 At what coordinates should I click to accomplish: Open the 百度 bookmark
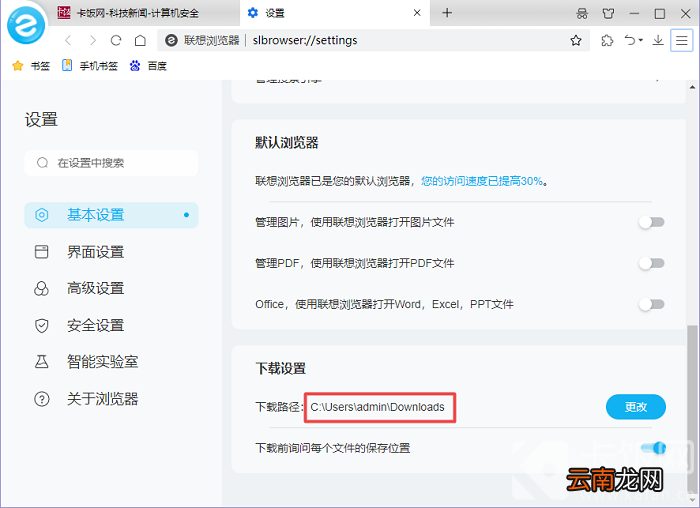pos(148,66)
